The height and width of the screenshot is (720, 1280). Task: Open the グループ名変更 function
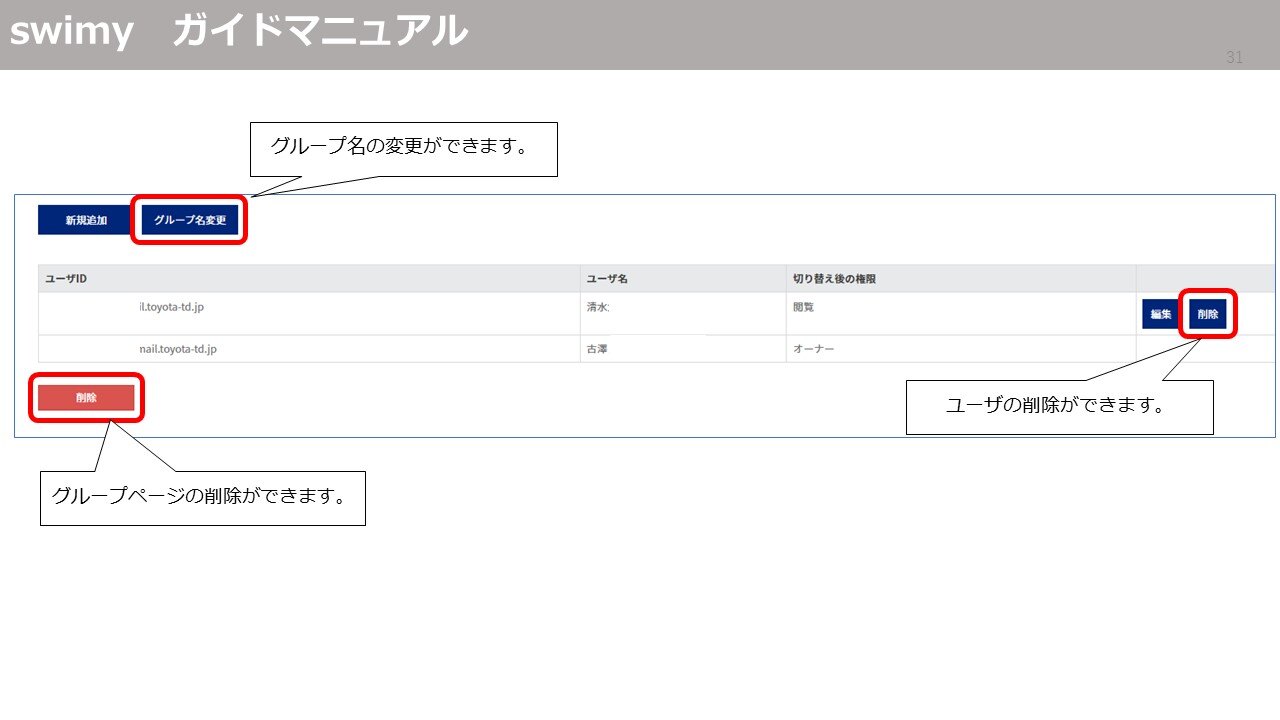pos(190,219)
